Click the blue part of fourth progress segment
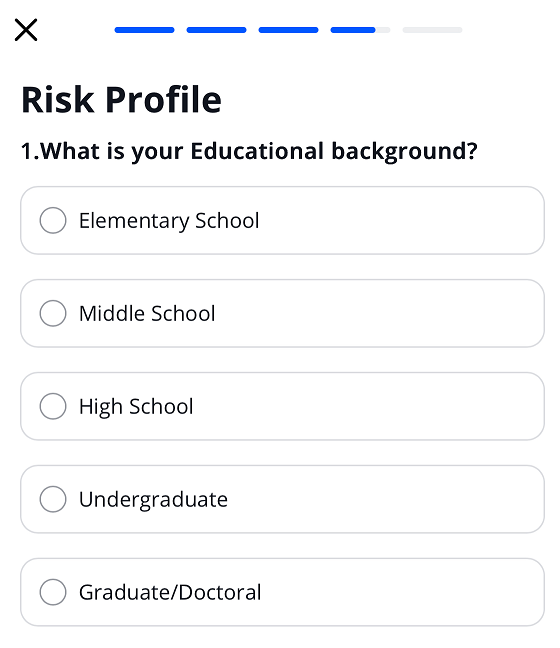The height and width of the screenshot is (648, 560). point(353,30)
